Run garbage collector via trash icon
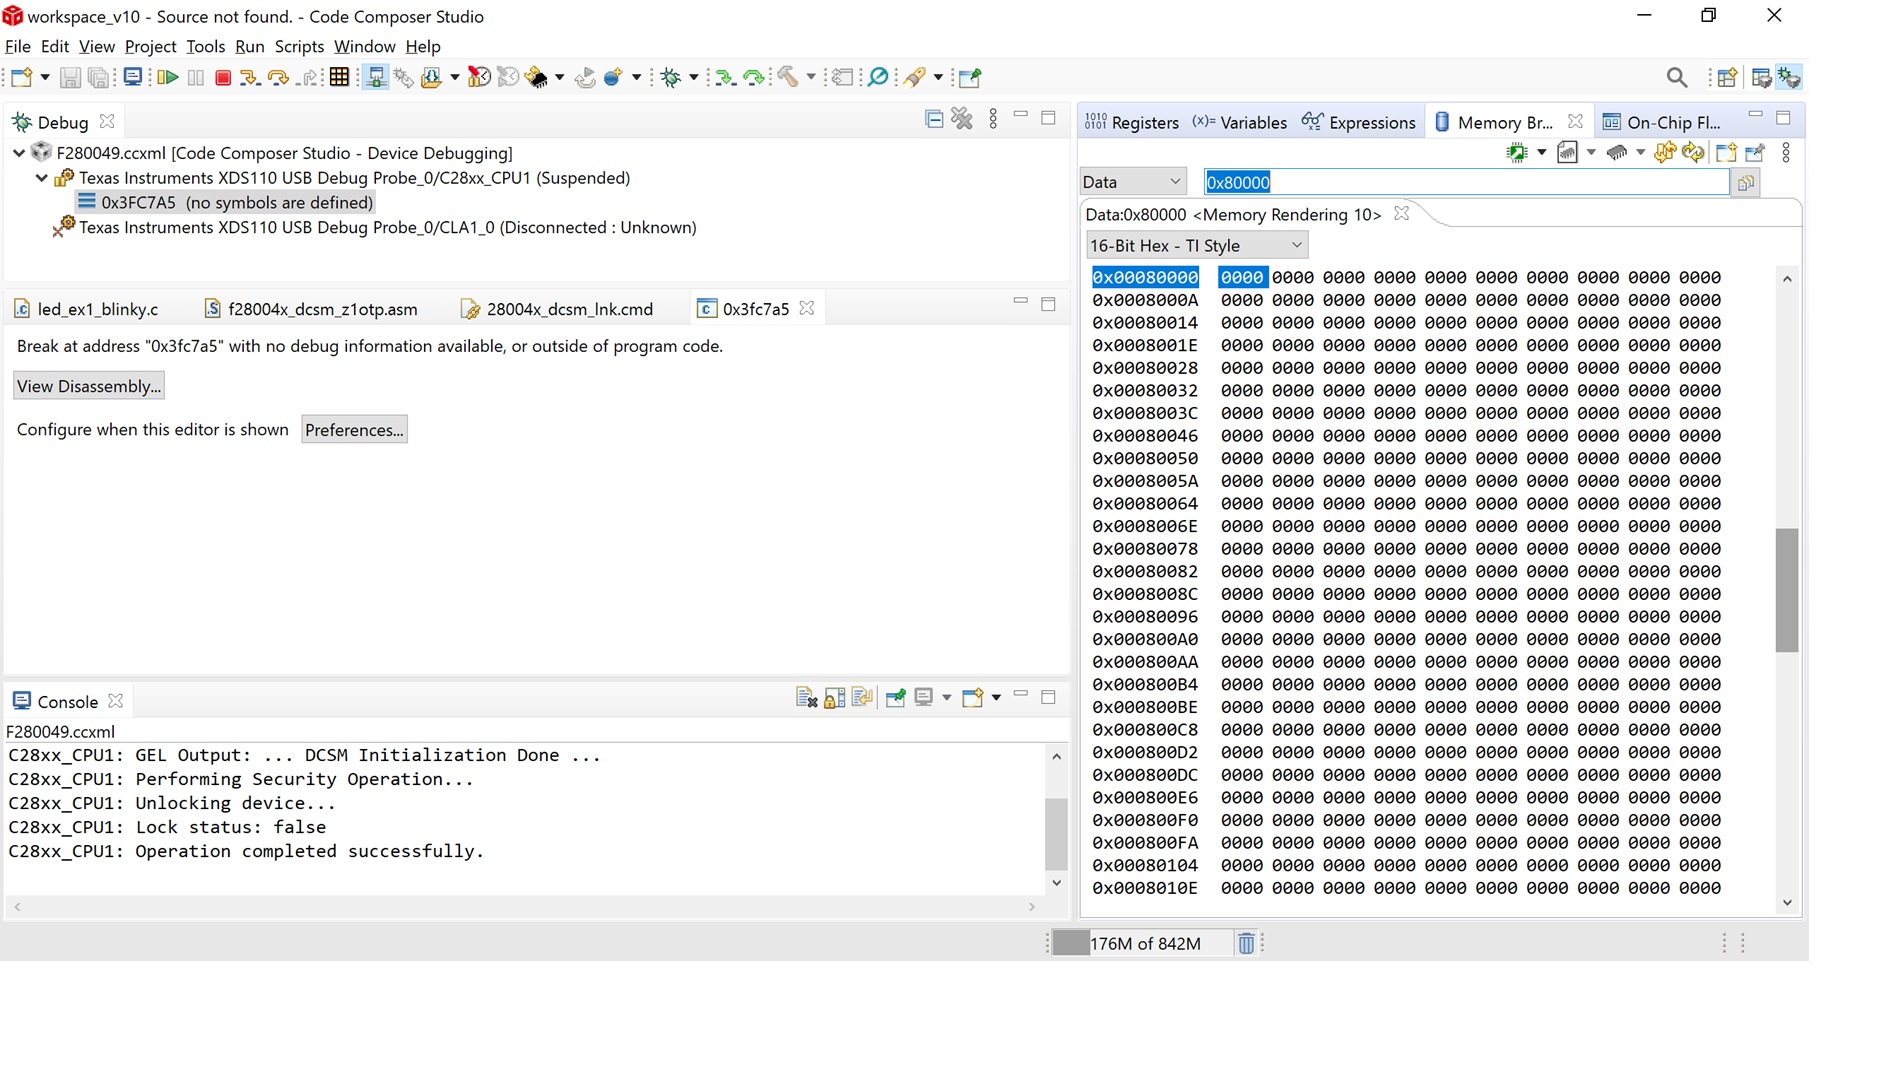 [x=1246, y=943]
